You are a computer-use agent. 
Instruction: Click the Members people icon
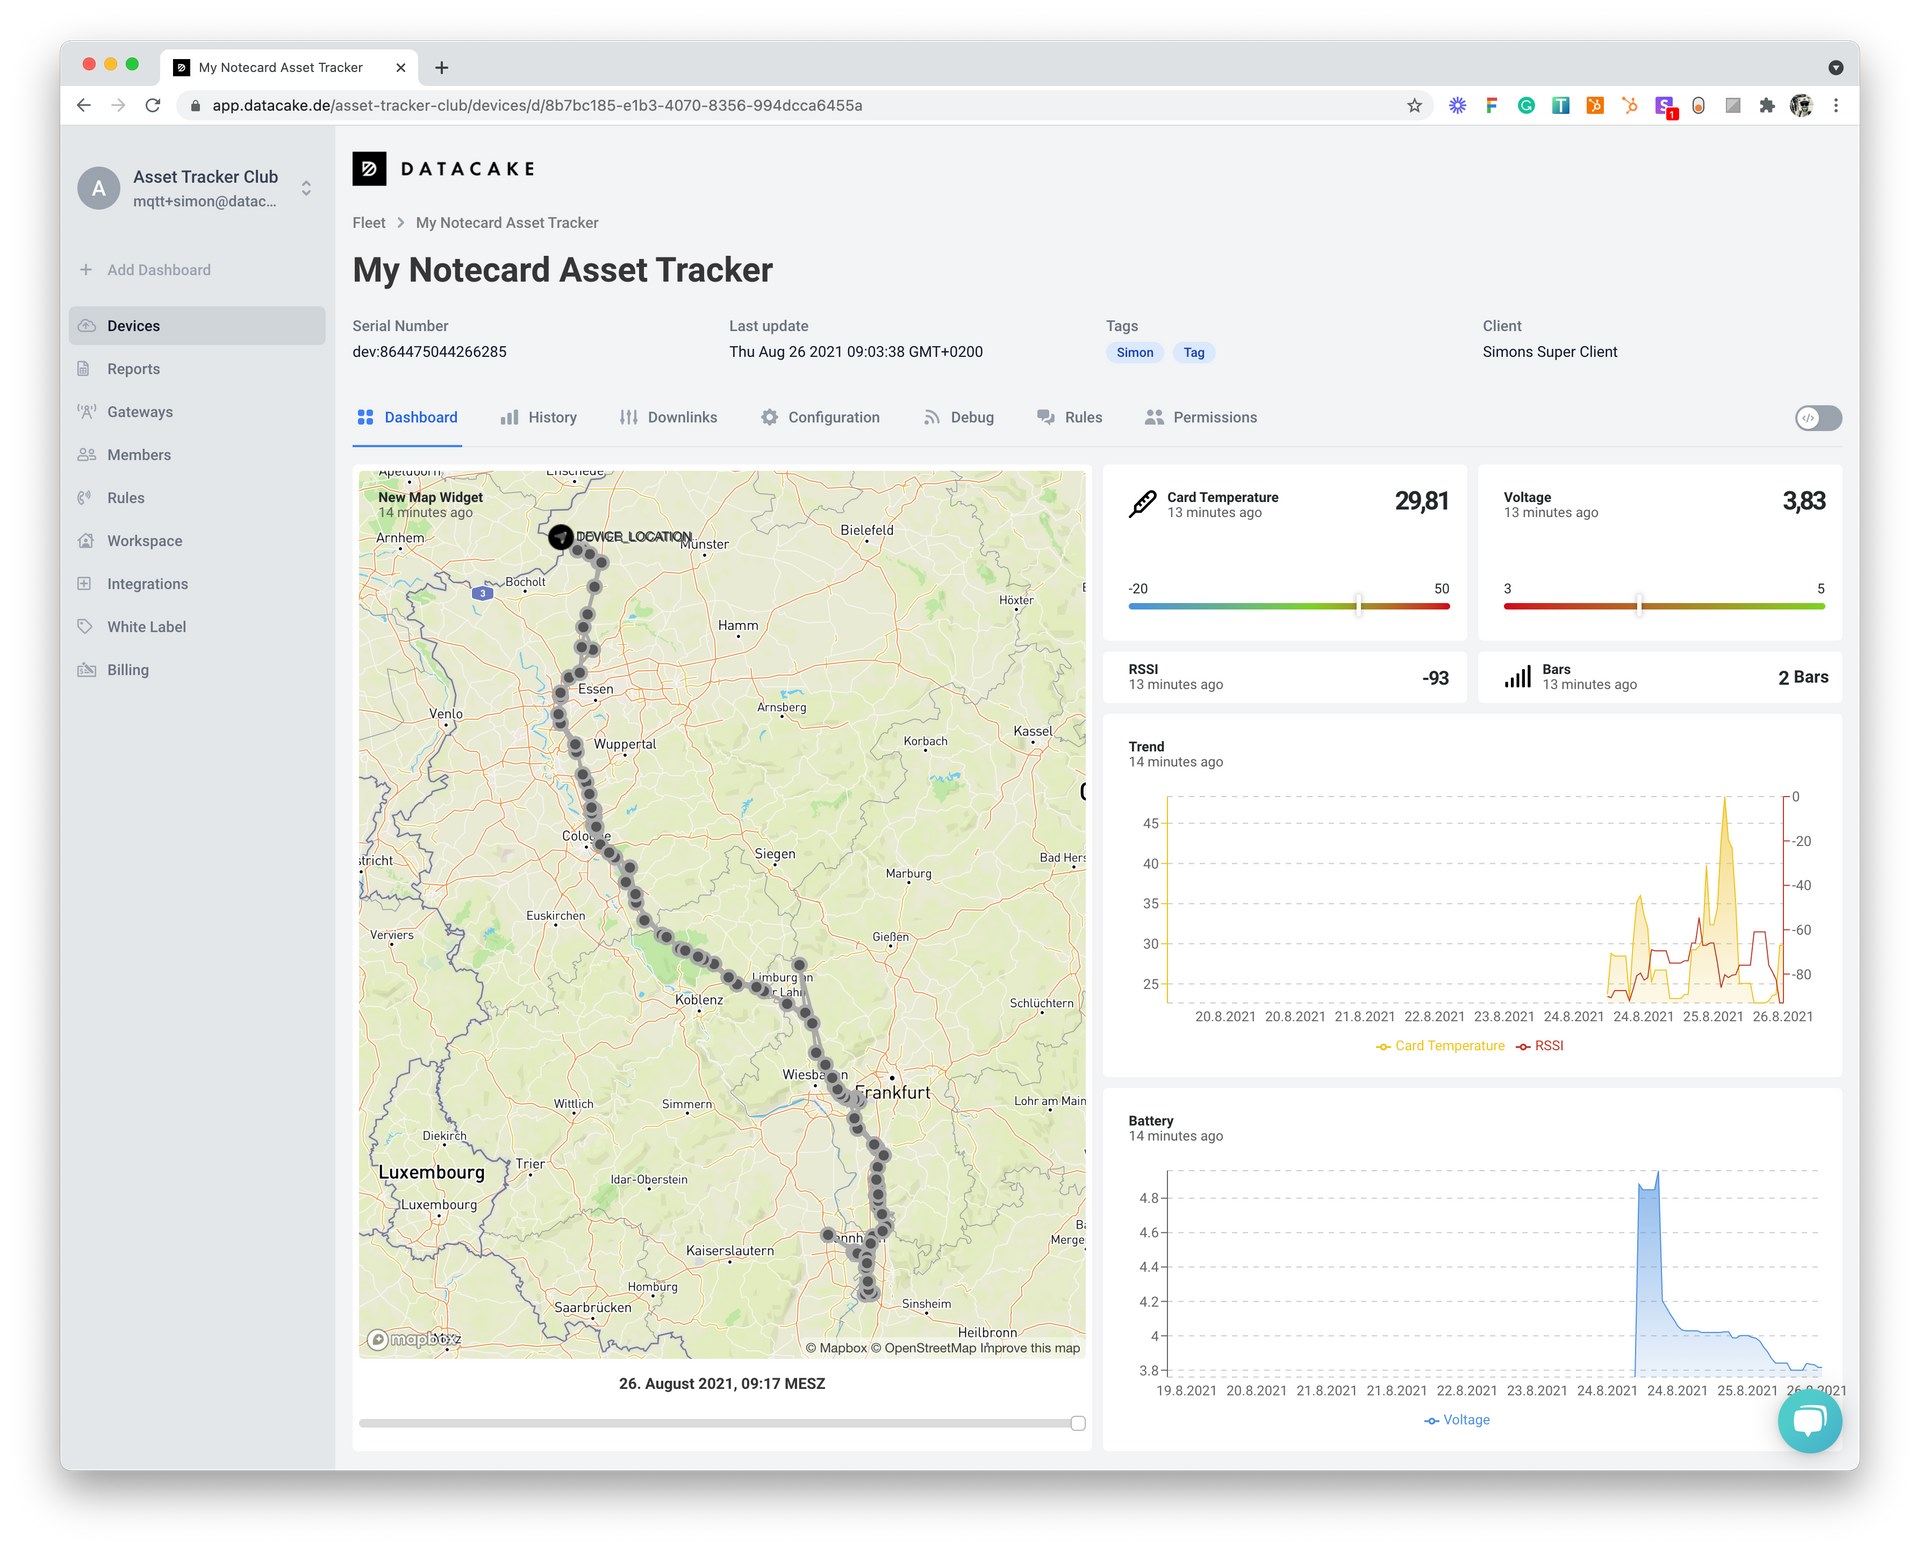[x=87, y=455]
